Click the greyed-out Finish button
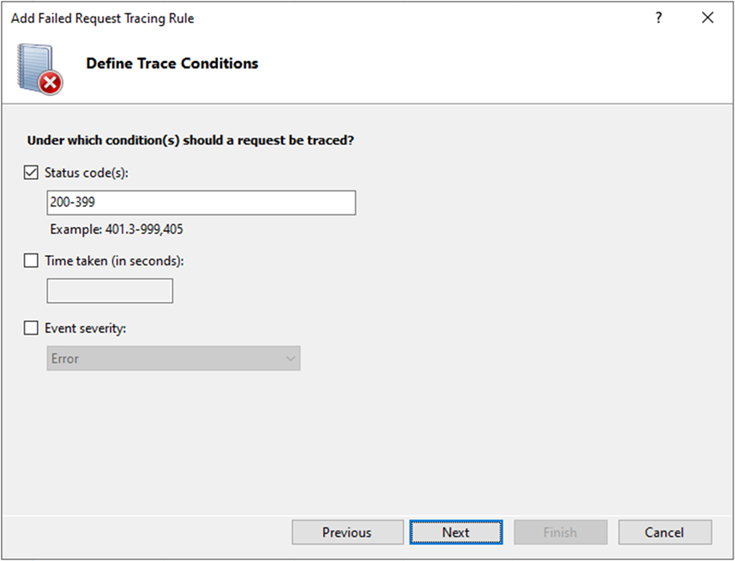 [560, 532]
